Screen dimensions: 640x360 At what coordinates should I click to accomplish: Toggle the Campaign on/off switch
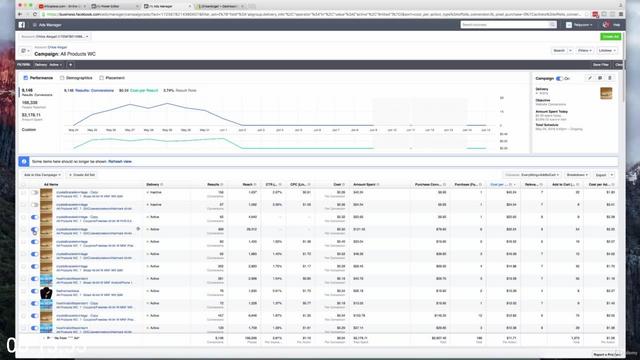560,78
